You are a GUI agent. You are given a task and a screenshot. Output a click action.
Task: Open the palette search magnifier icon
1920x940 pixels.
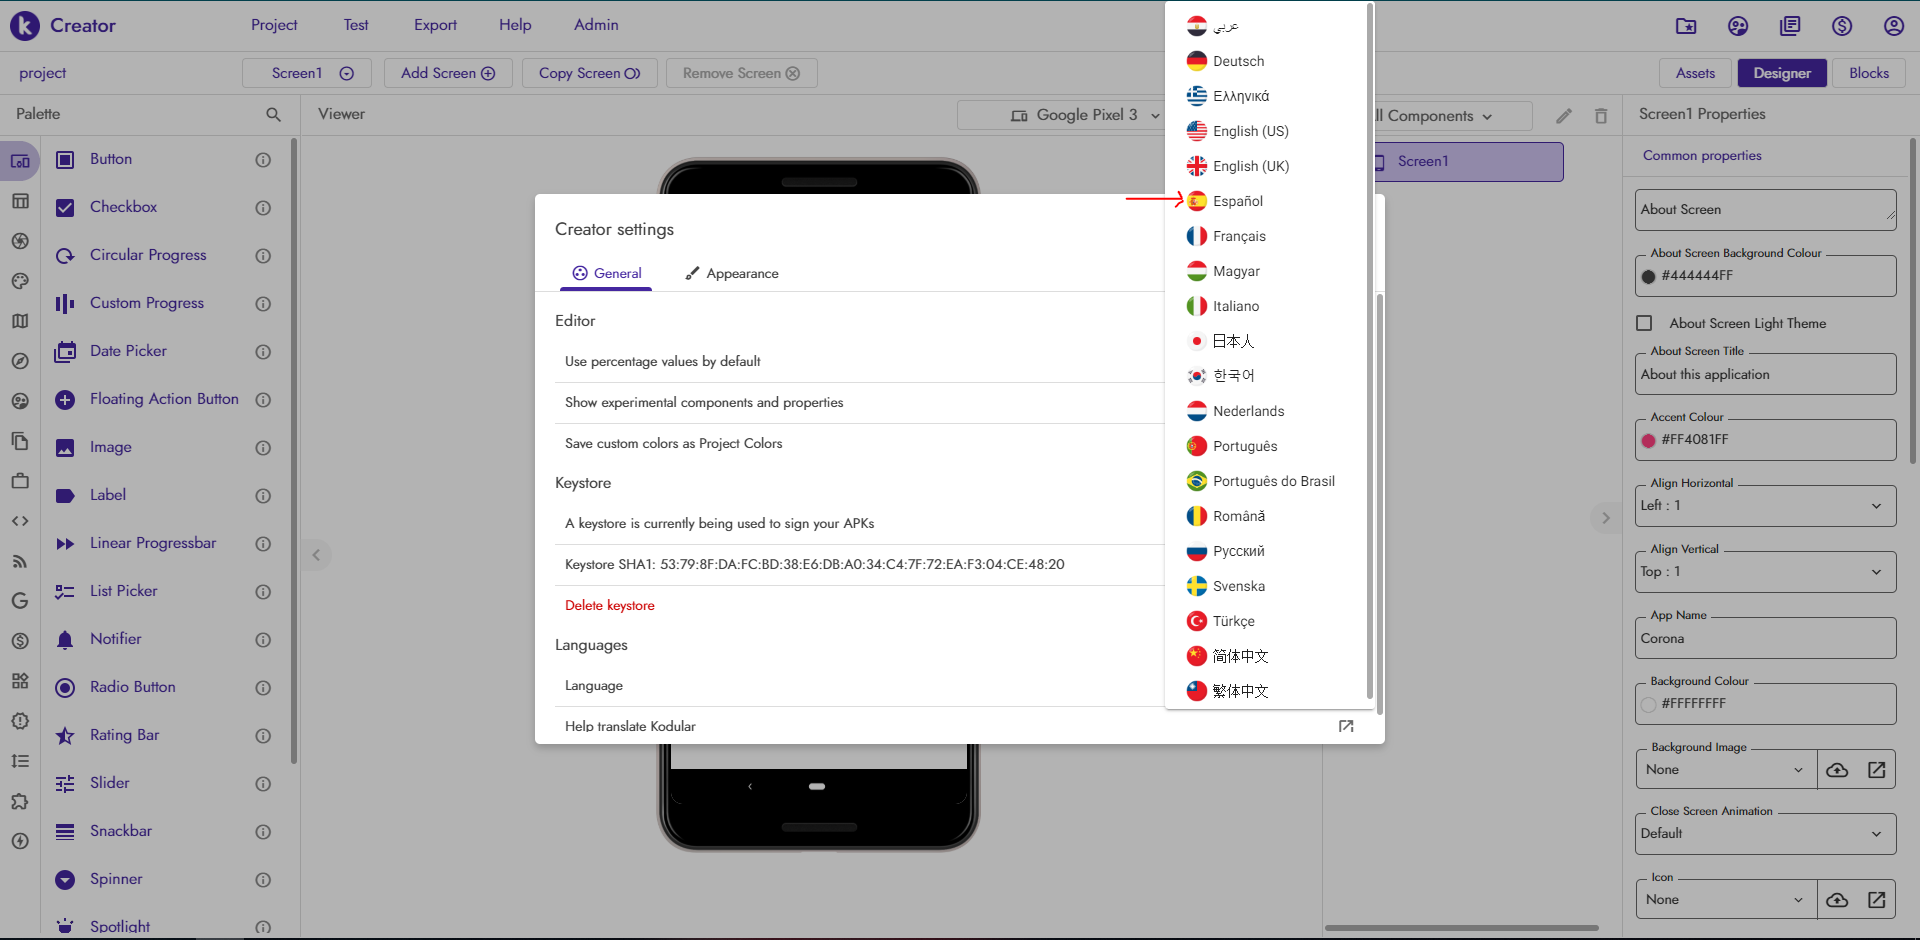pyautogui.click(x=273, y=115)
